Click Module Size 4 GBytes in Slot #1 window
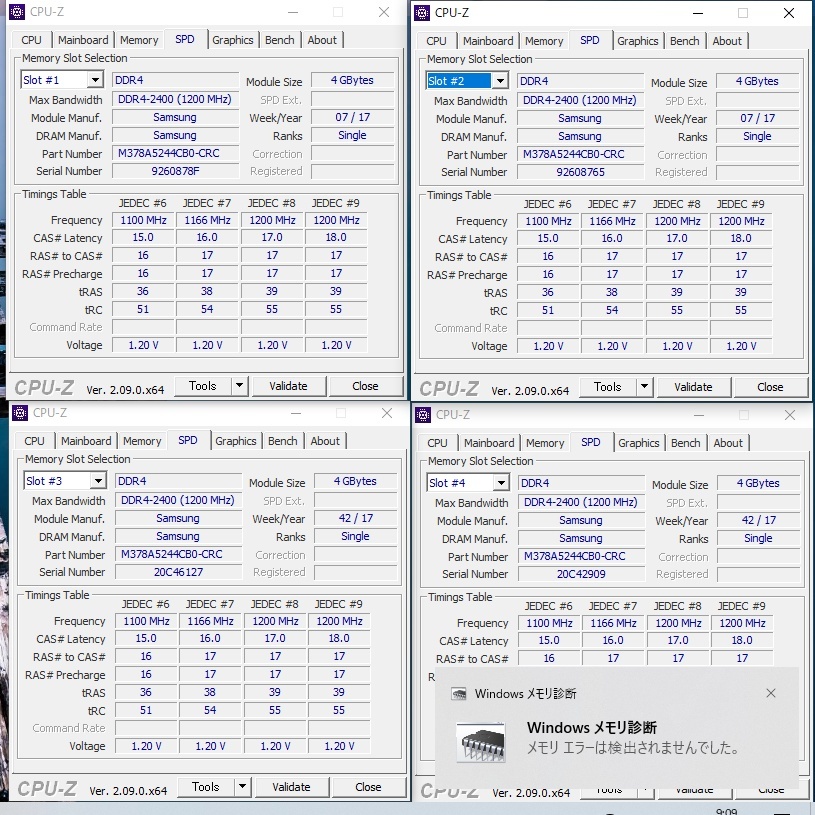 352,80
